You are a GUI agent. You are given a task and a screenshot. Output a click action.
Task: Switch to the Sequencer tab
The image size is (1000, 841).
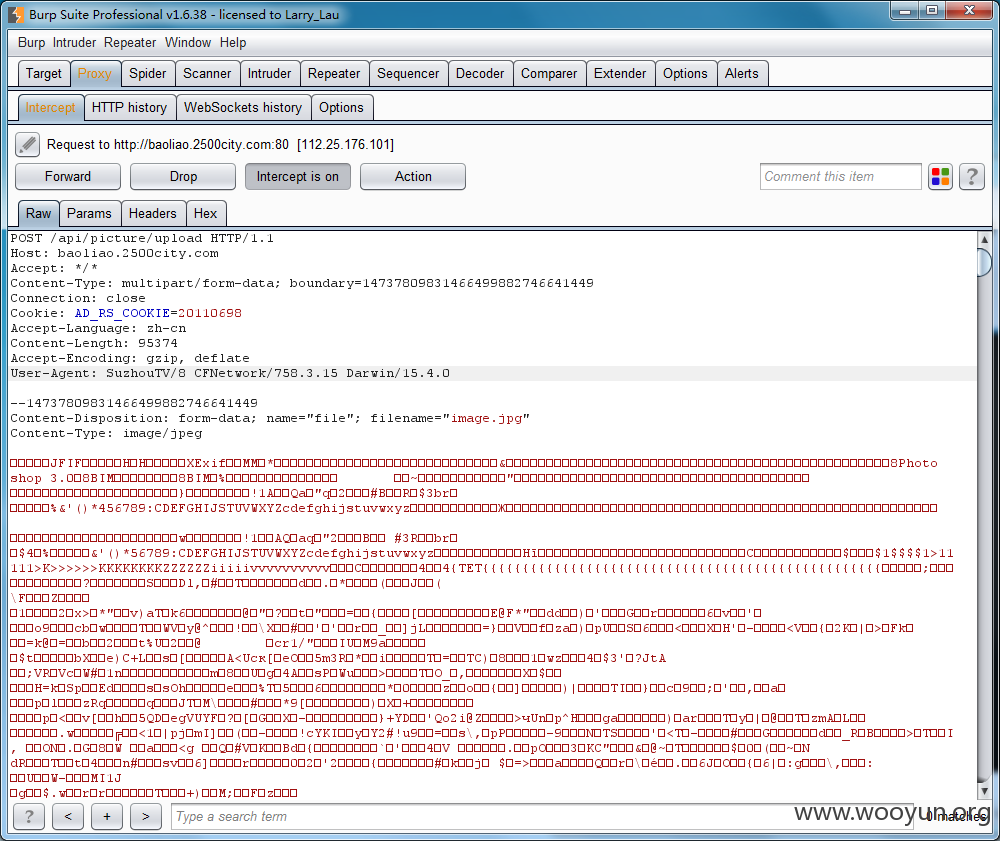click(408, 73)
